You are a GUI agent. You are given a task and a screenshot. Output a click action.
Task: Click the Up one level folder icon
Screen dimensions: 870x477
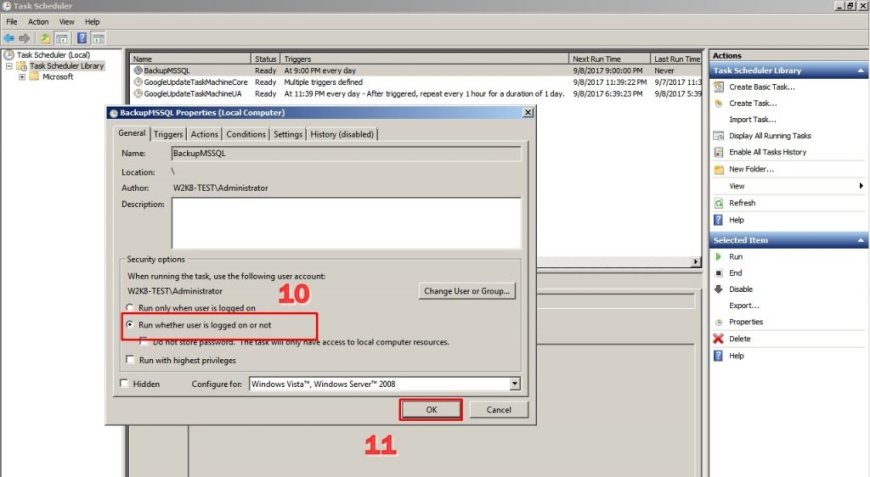[45, 38]
